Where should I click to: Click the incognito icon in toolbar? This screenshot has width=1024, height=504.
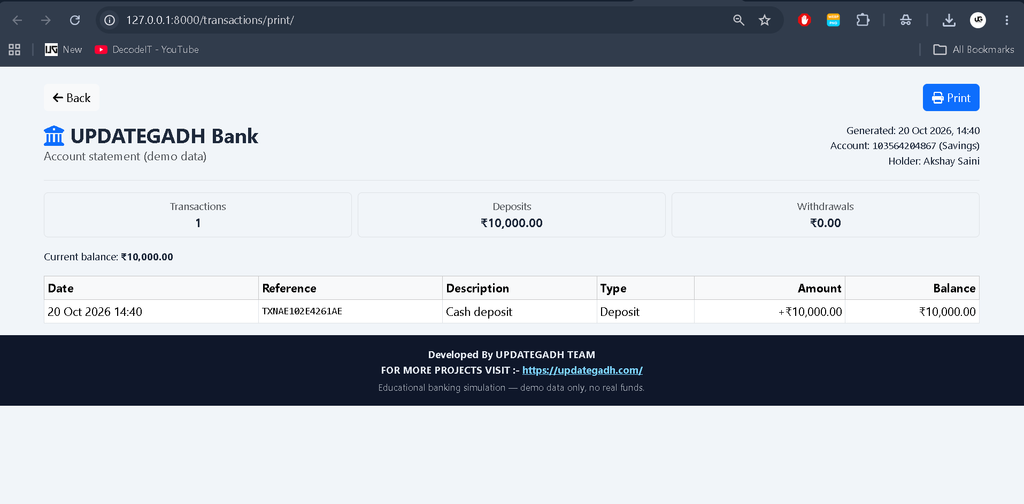tap(905, 20)
